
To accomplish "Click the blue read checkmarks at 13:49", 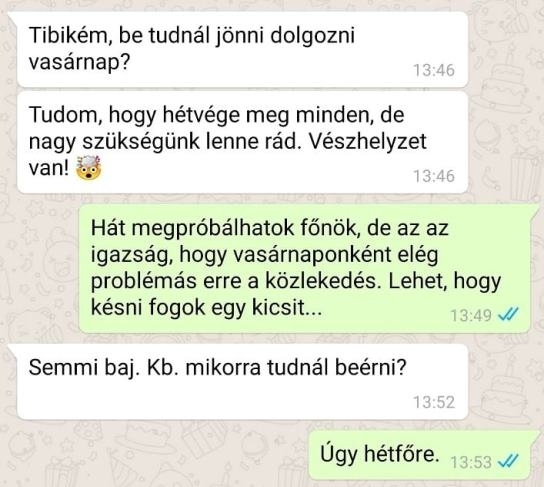I will point(508,315).
